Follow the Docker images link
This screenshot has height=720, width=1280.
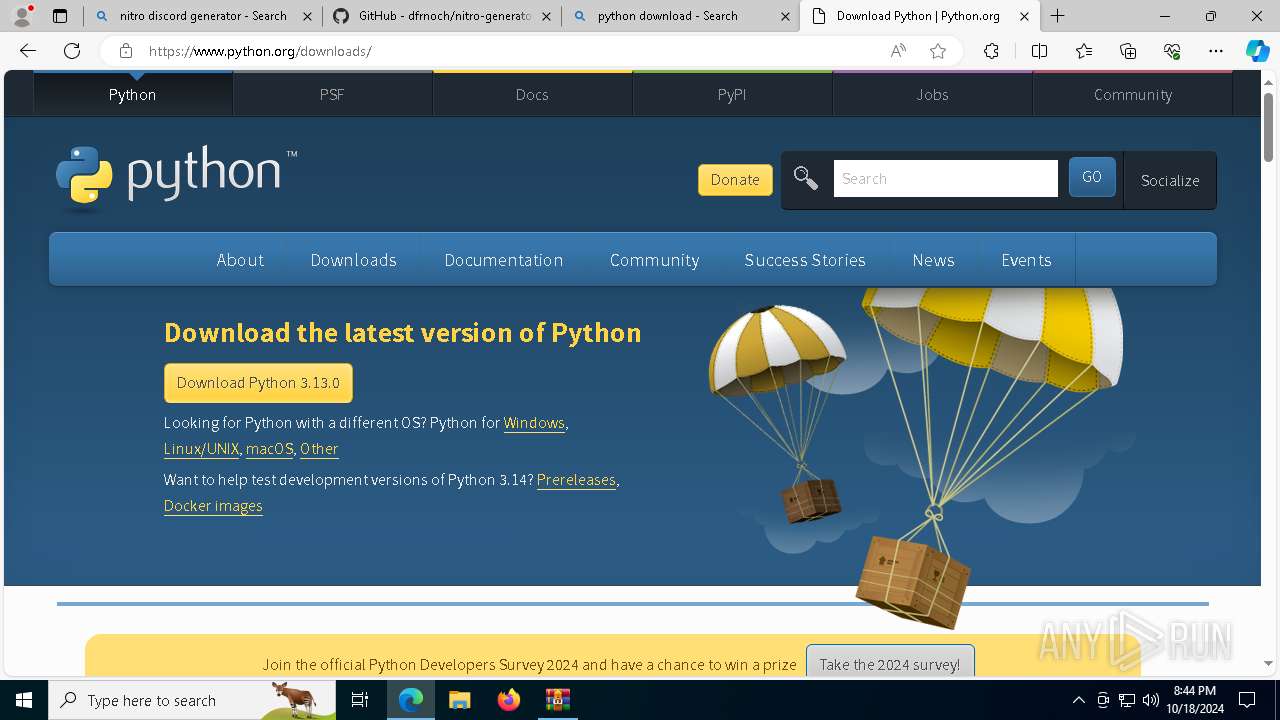click(213, 506)
